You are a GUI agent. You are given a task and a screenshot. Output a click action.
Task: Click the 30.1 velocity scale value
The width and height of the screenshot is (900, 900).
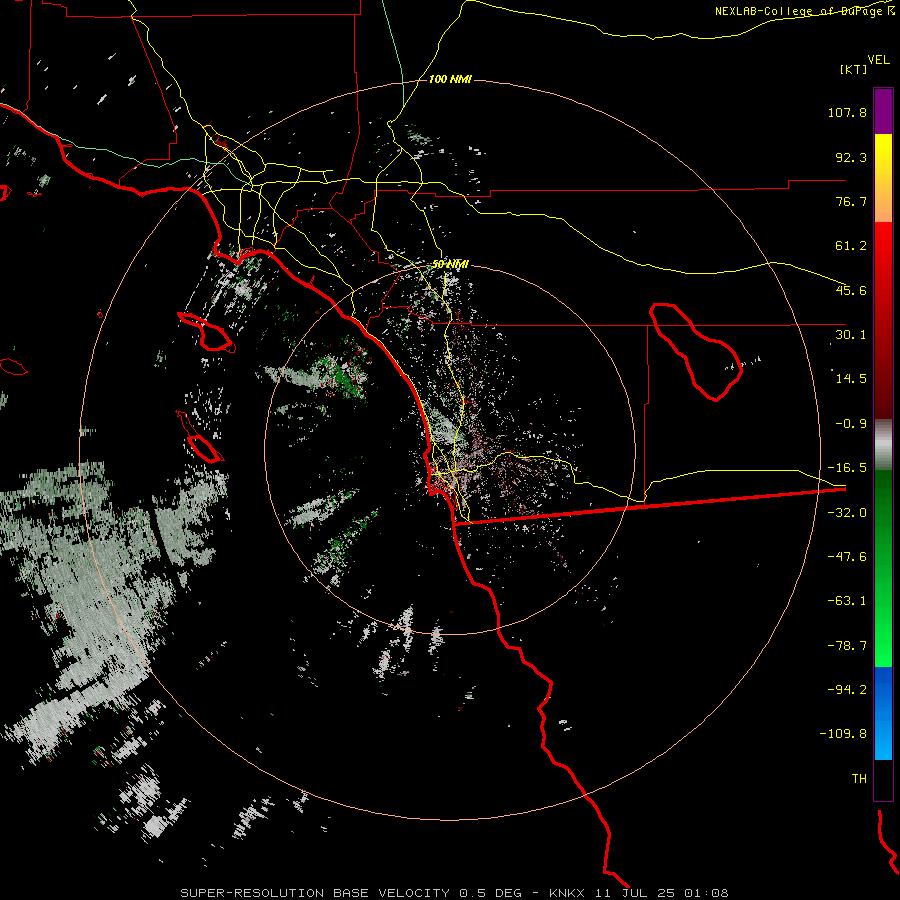(x=851, y=335)
